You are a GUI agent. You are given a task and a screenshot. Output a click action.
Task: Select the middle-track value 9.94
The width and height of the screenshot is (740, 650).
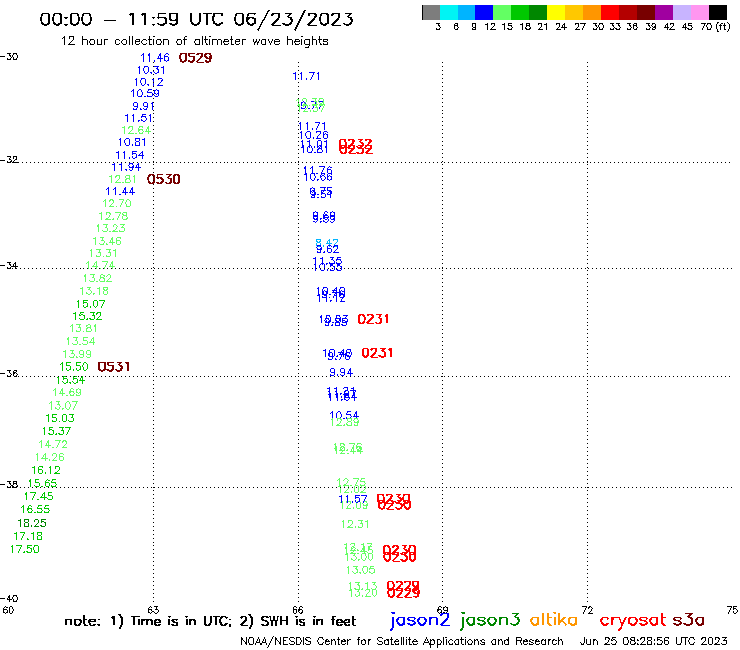pos(341,373)
